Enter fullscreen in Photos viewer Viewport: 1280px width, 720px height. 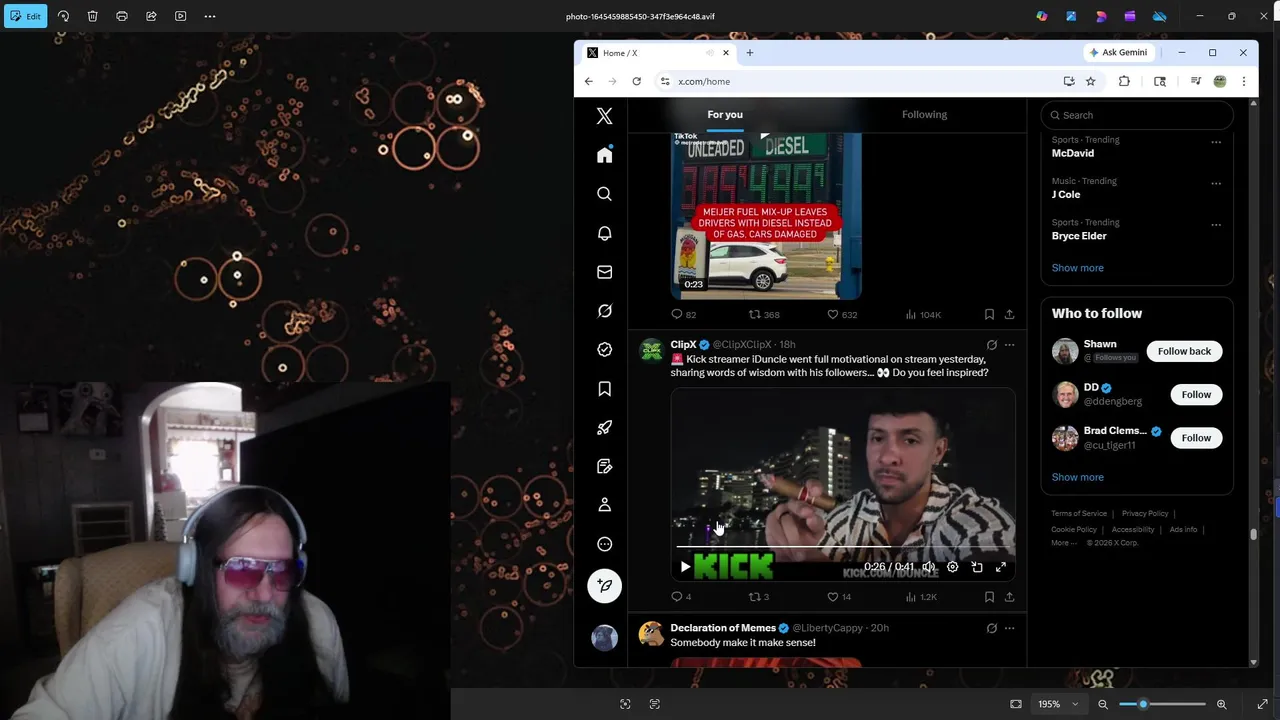pyautogui.click(x=1262, y=704)
